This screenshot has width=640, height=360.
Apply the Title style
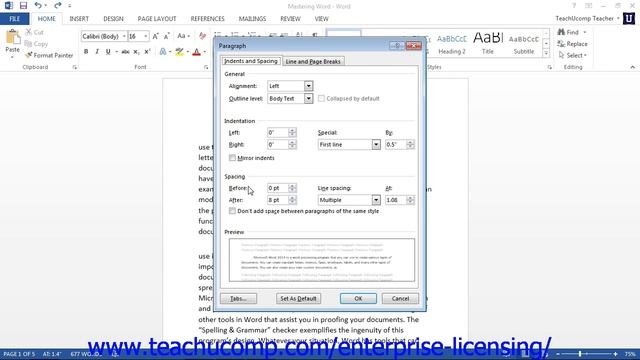coord(488,44)
